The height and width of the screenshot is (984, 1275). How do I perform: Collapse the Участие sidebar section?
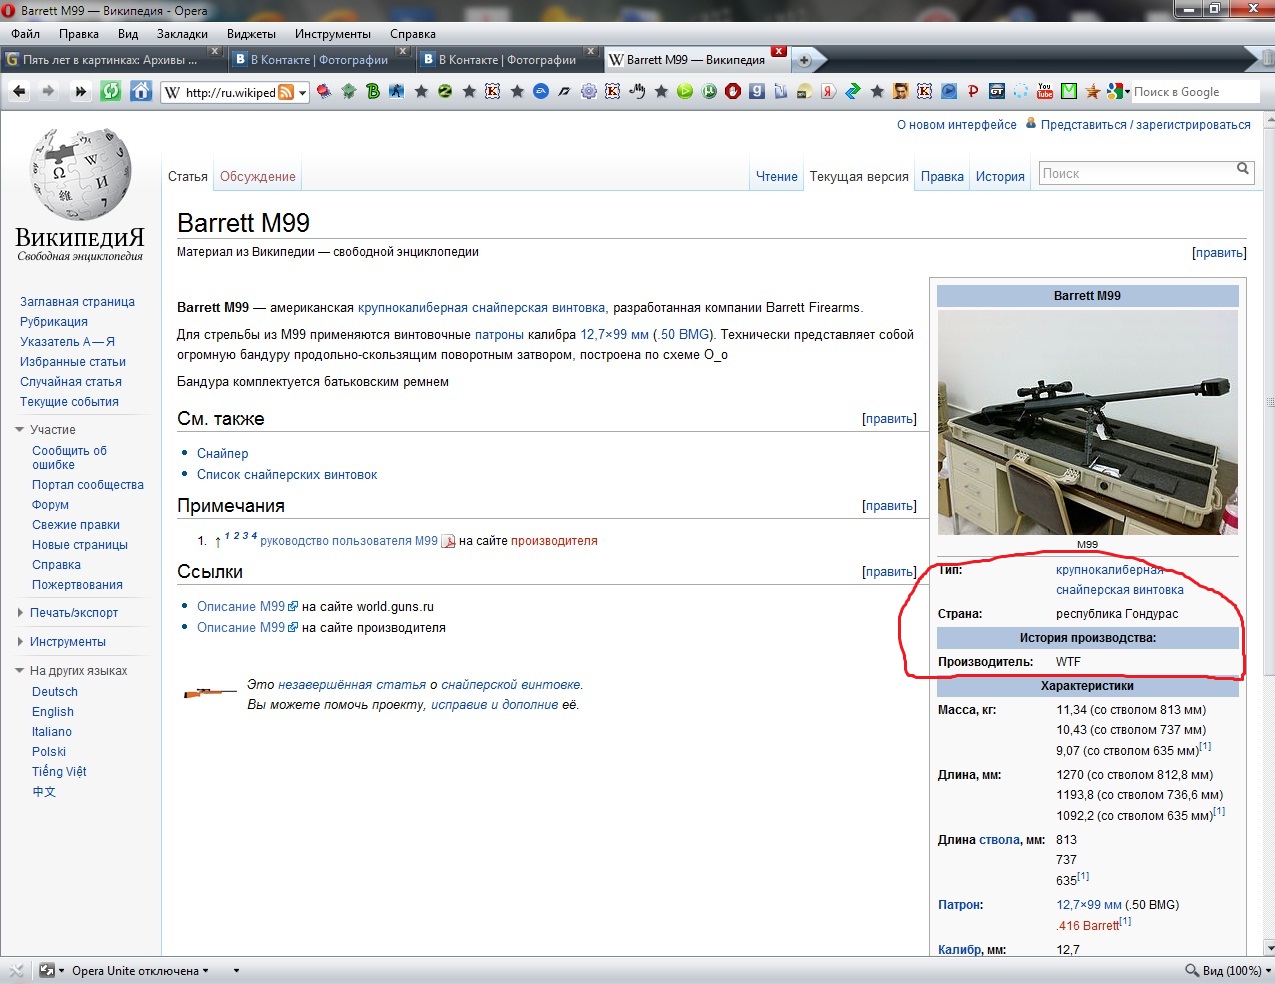[20, 430]
